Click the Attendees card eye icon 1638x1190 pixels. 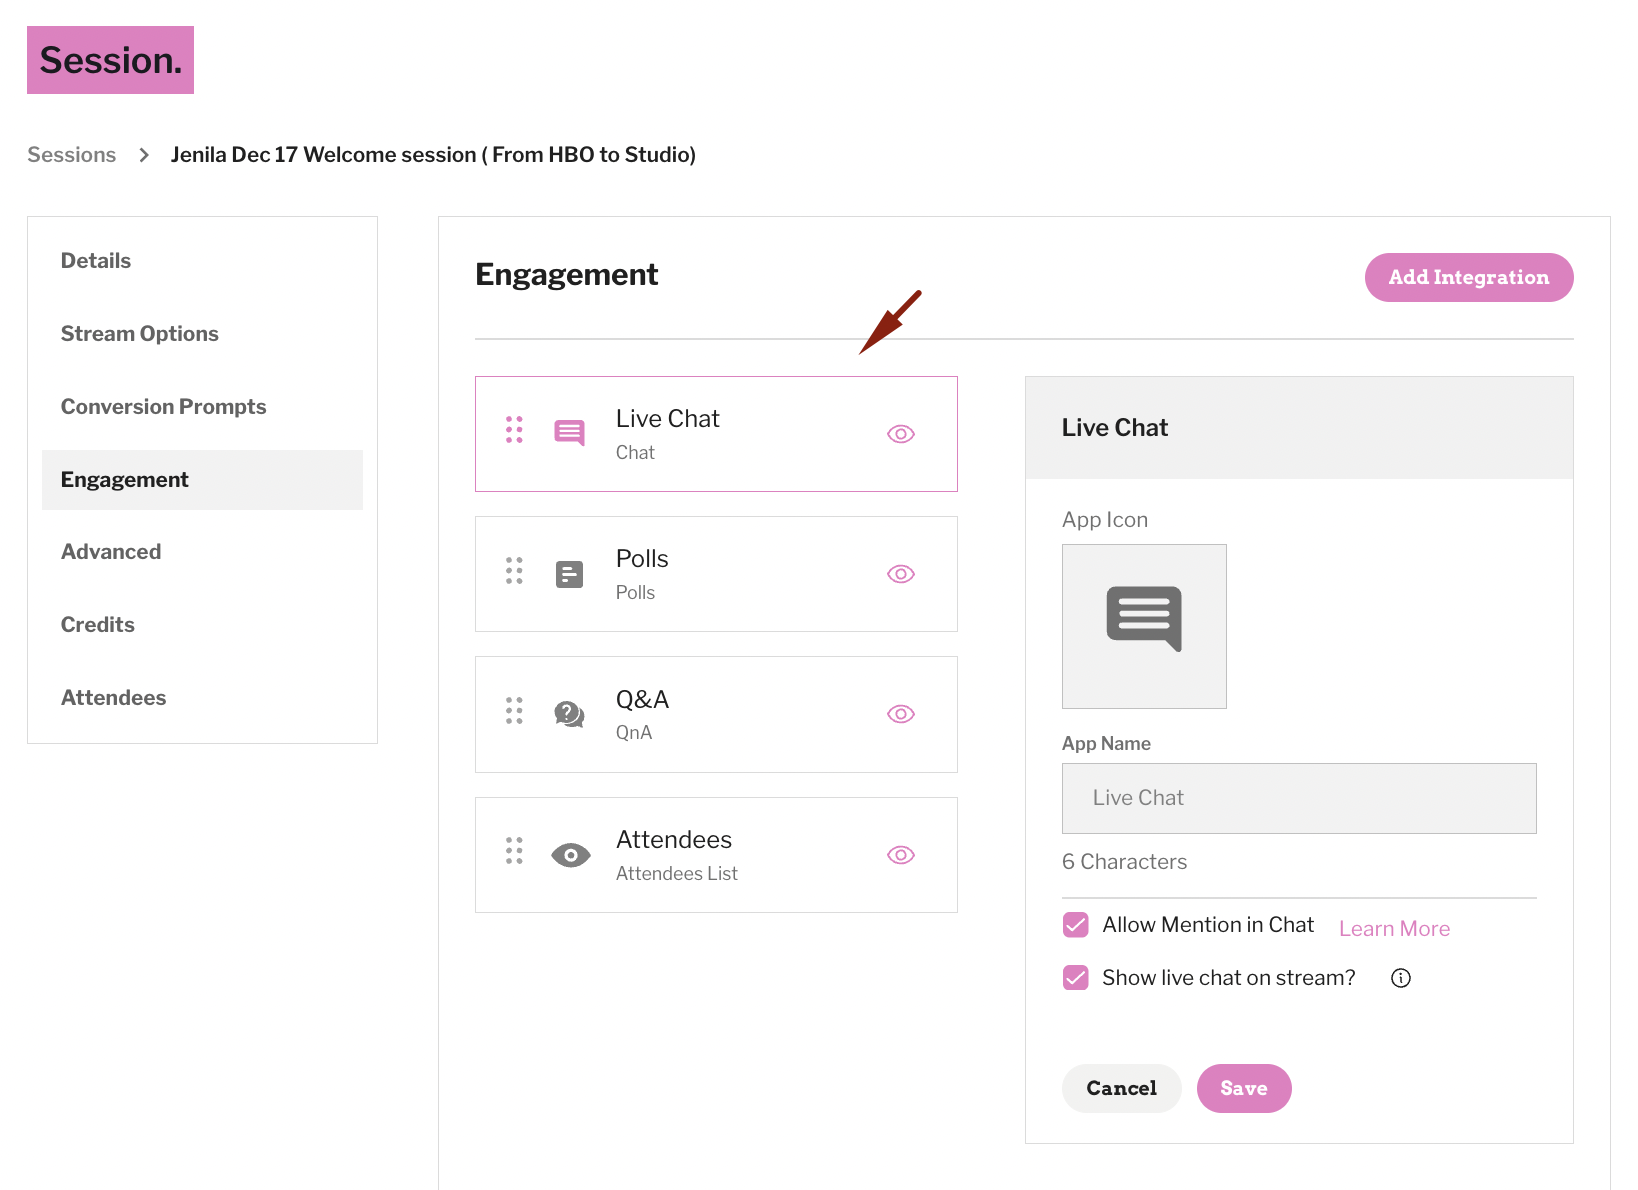tap(571, 855)
